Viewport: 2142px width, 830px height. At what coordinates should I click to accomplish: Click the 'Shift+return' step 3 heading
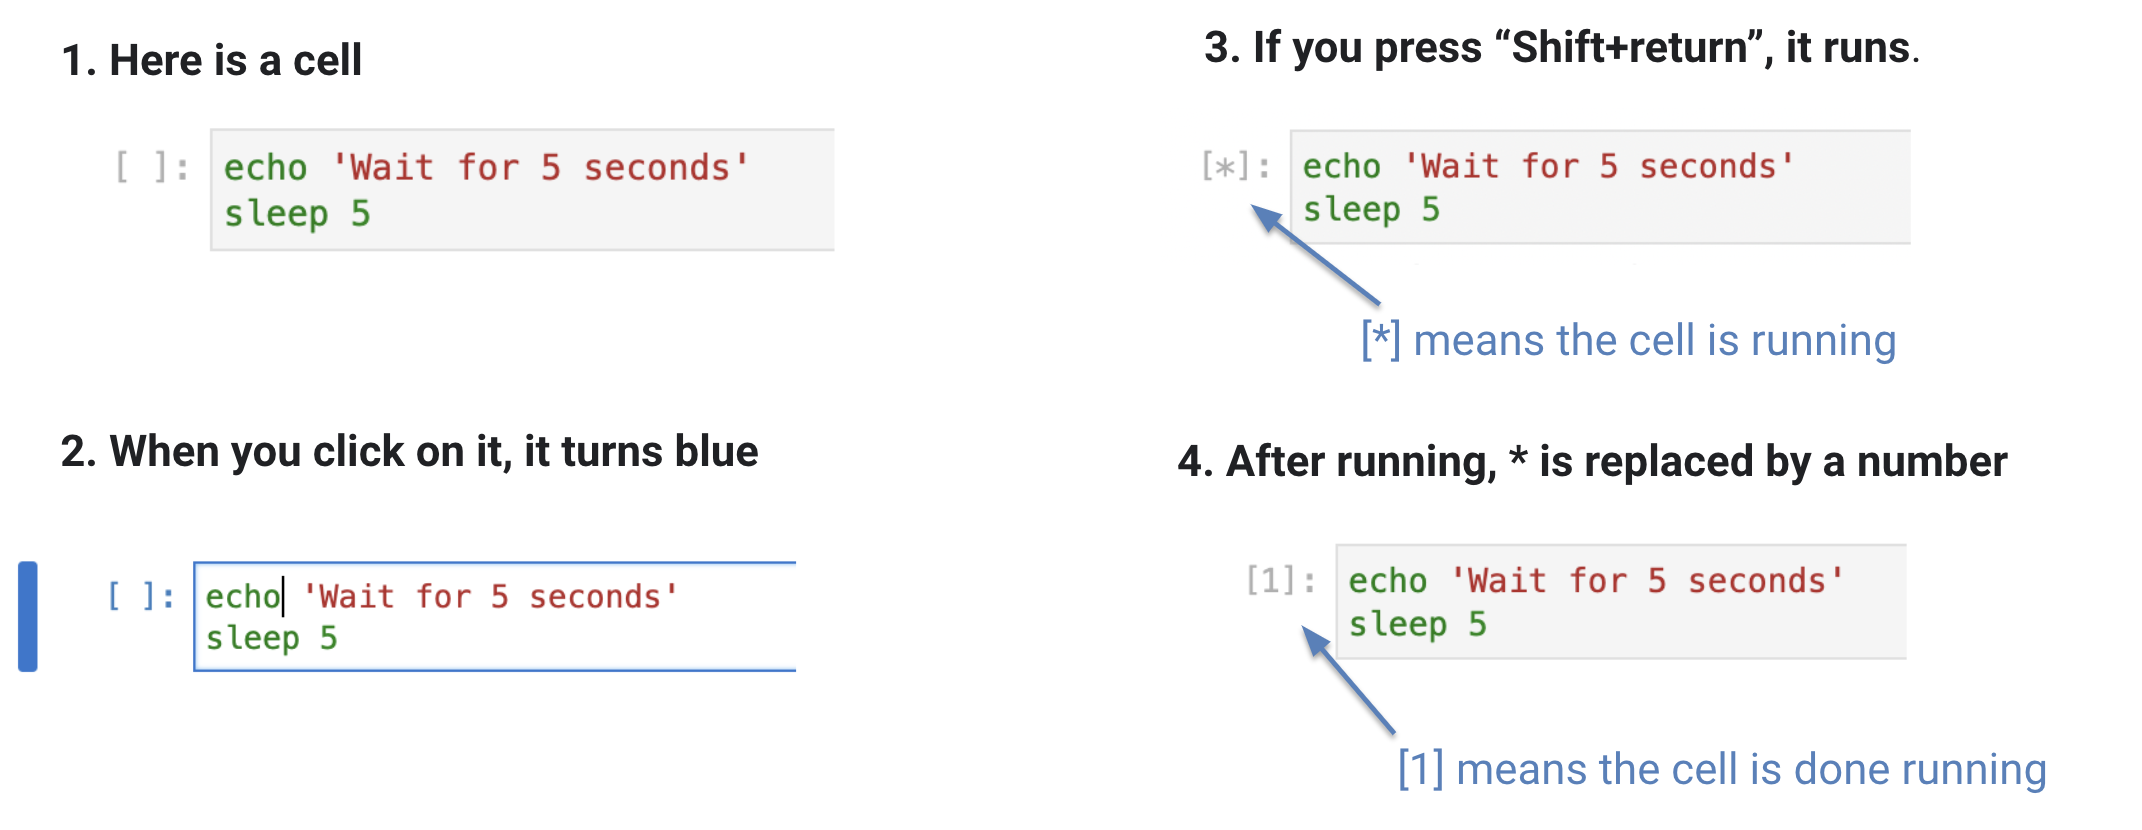point(1561,48)
